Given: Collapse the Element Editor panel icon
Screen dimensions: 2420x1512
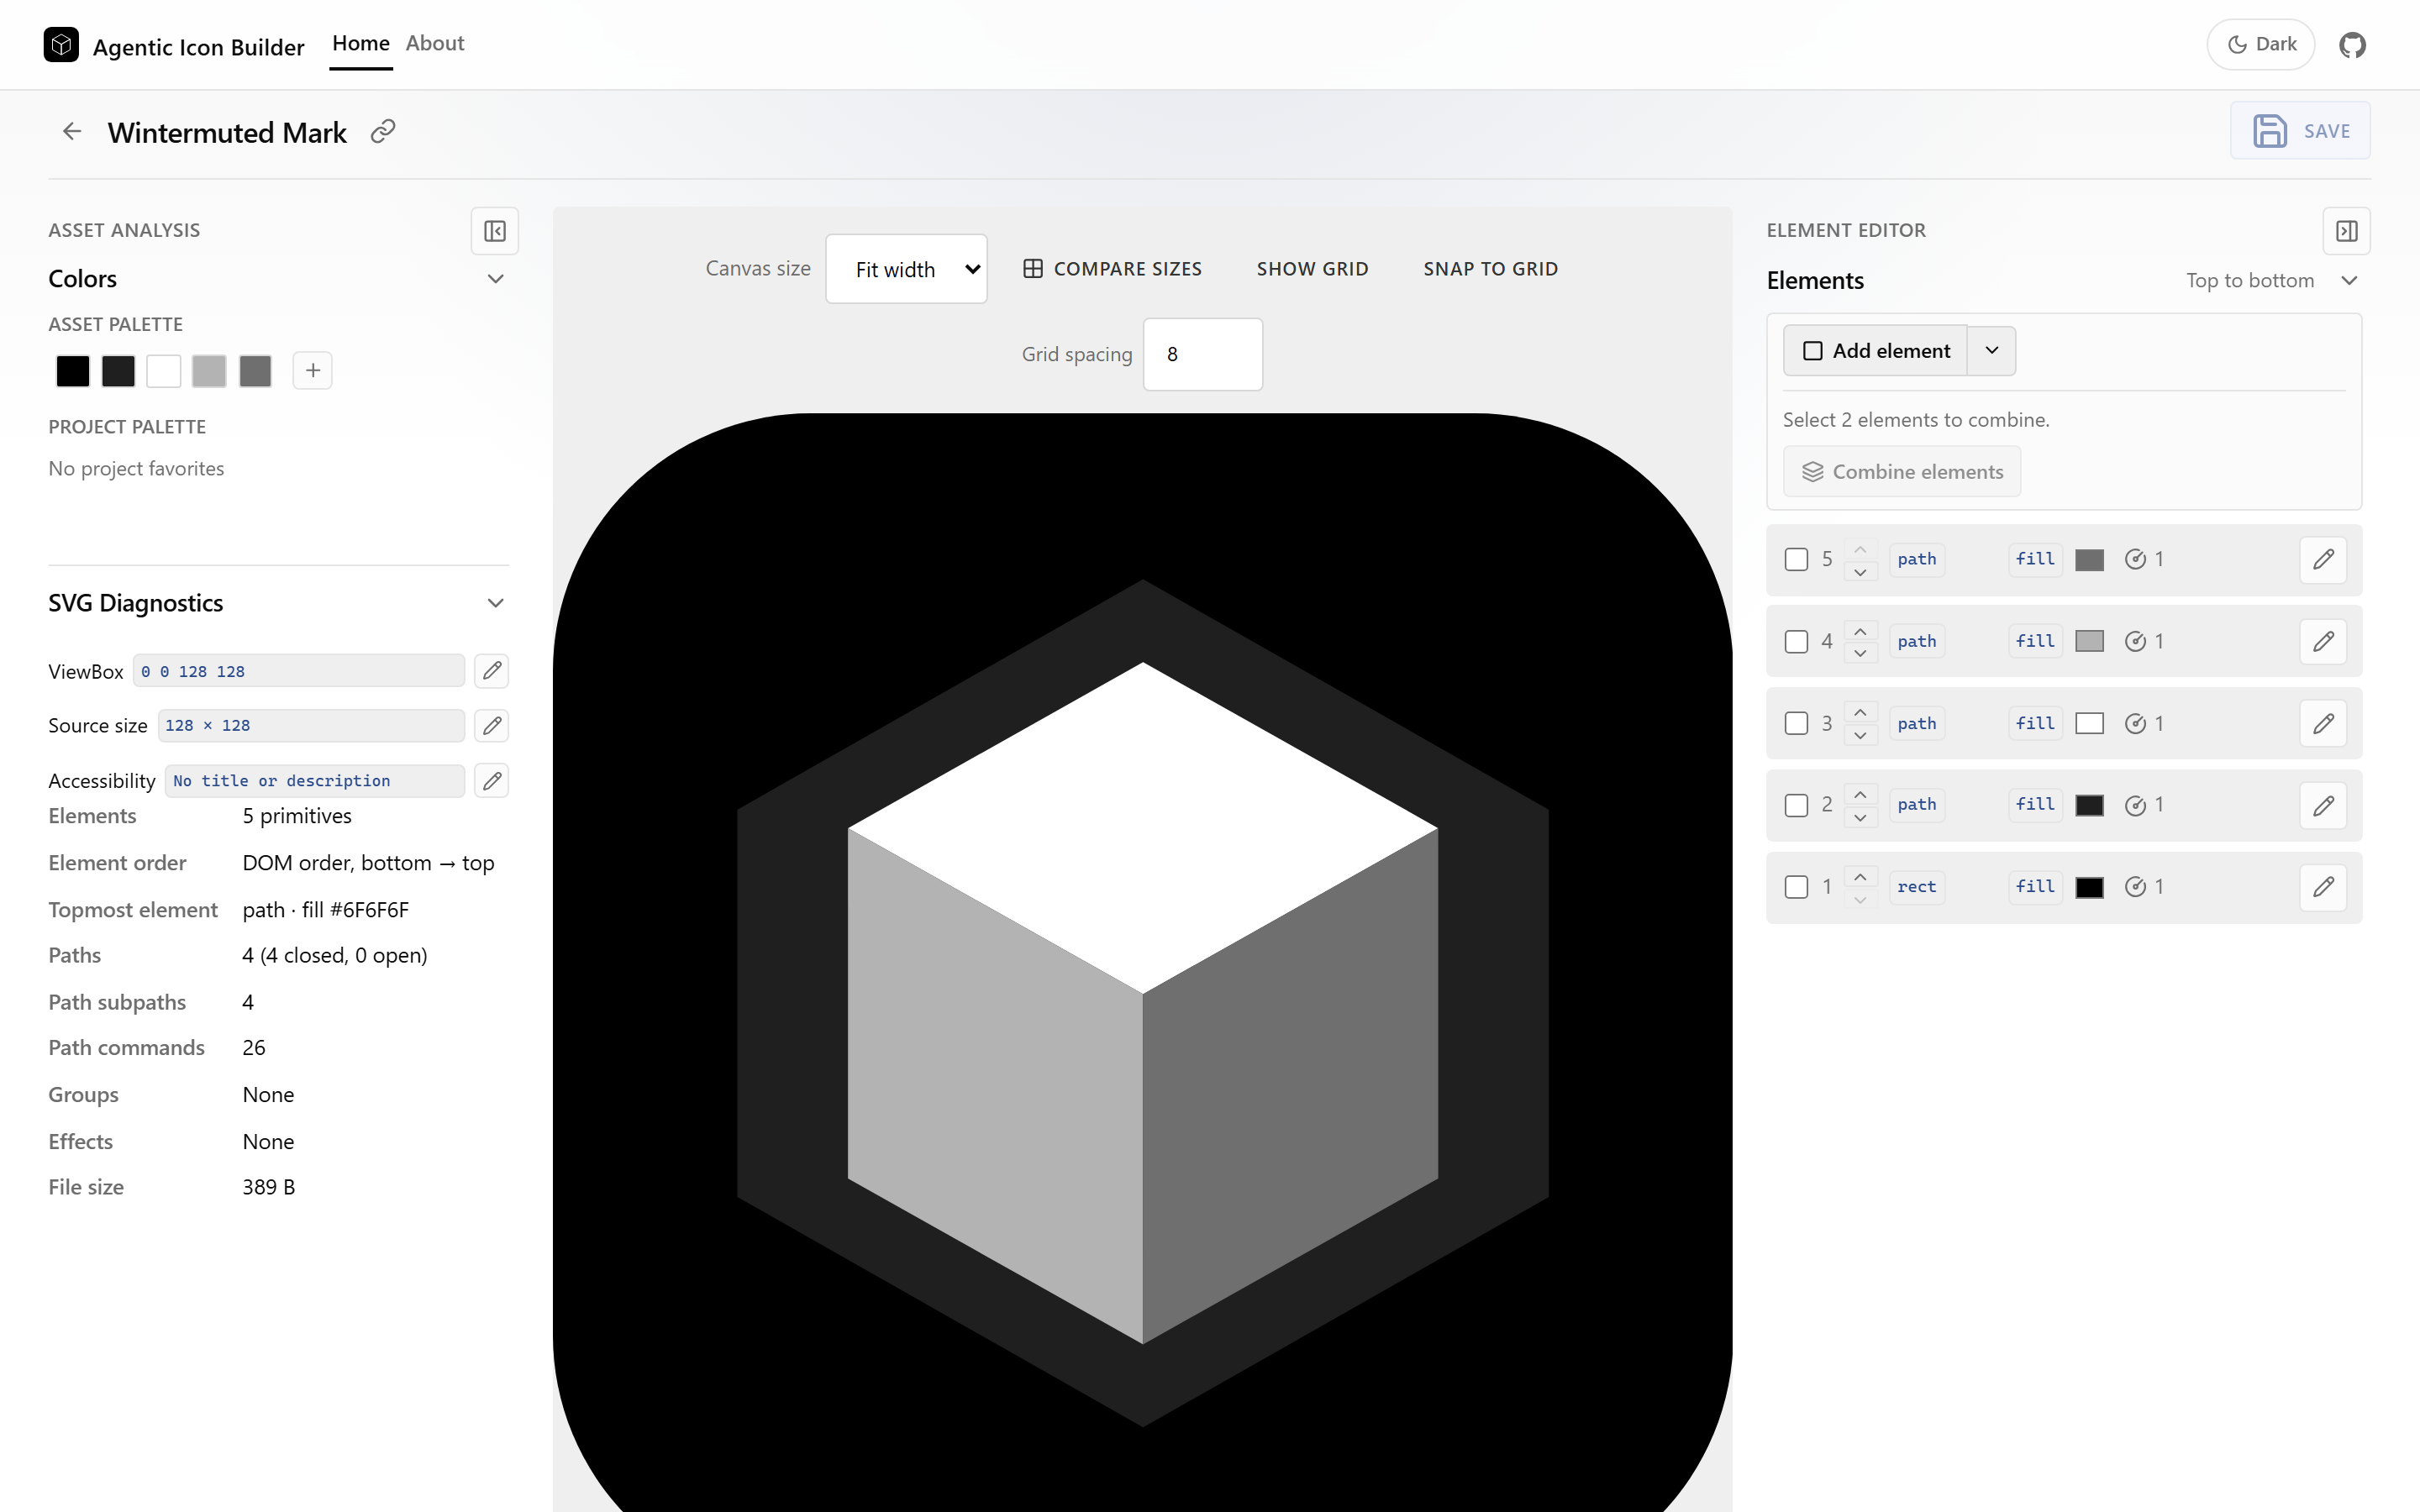Looking at the screenshot, I should 2346,231.
